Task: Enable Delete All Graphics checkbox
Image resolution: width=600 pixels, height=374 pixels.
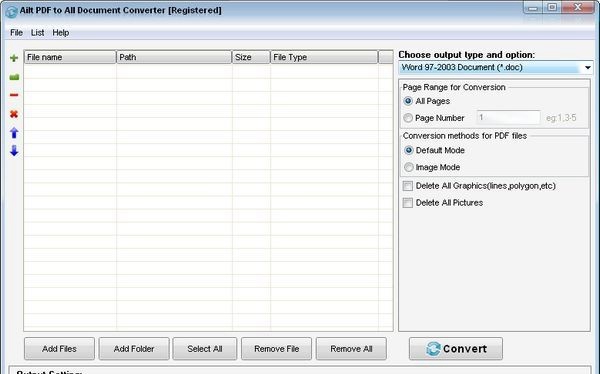Action: (408, 186)
